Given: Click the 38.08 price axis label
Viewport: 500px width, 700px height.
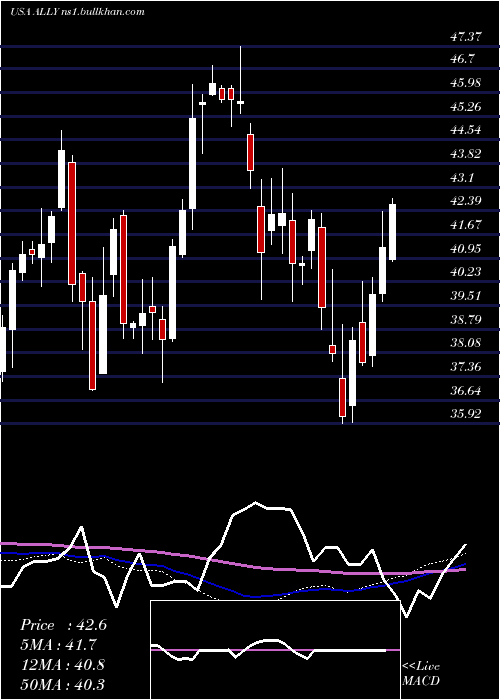Looking at the screenshot, I should (466, 343).
